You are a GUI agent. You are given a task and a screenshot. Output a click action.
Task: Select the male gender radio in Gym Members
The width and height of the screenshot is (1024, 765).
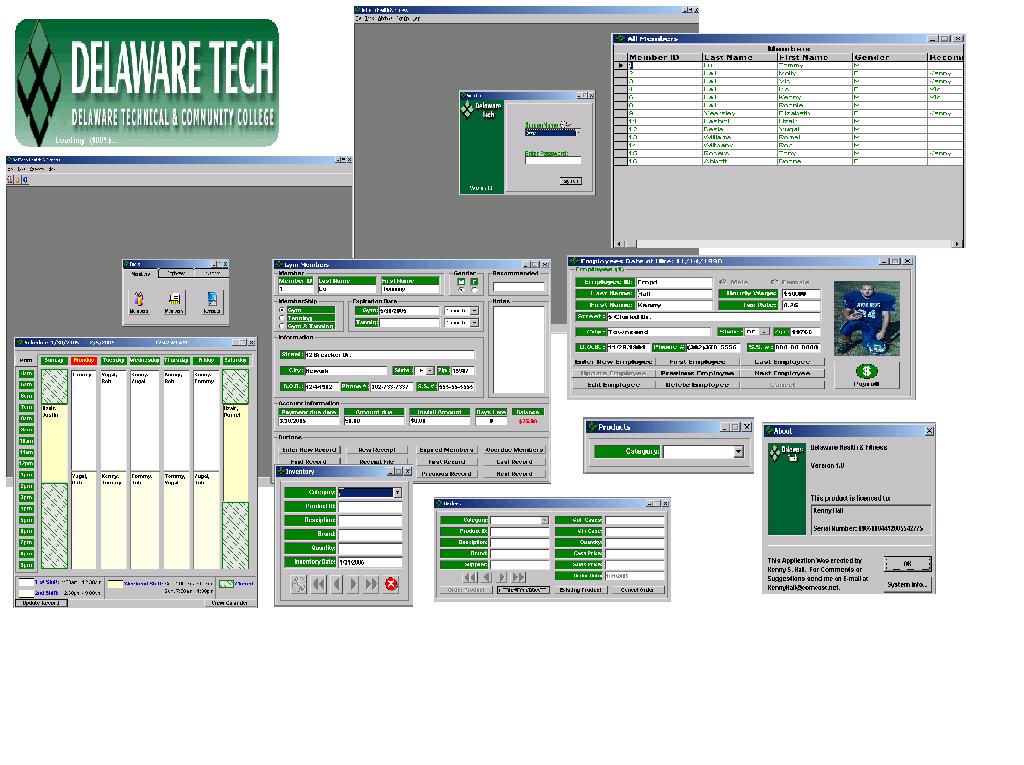coord(461,289)
